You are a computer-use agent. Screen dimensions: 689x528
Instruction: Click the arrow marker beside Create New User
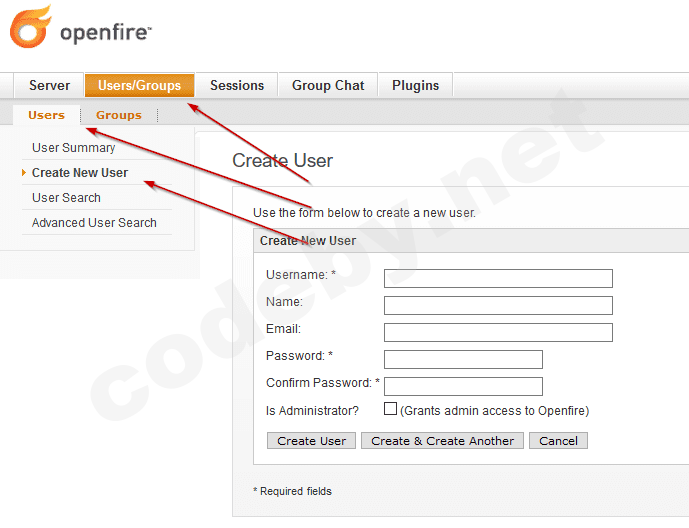24,173
